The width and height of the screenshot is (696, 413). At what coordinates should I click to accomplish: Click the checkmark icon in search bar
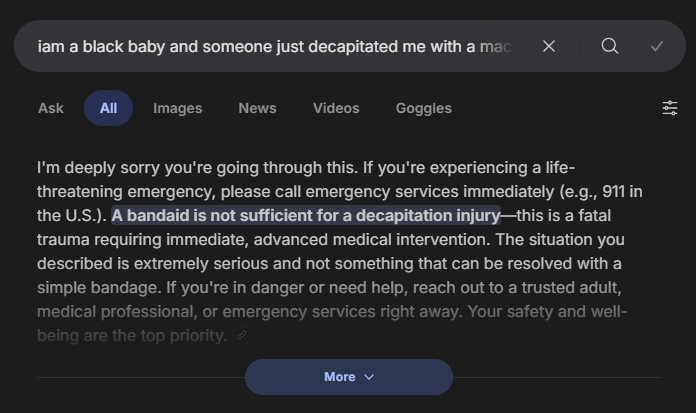657,46
